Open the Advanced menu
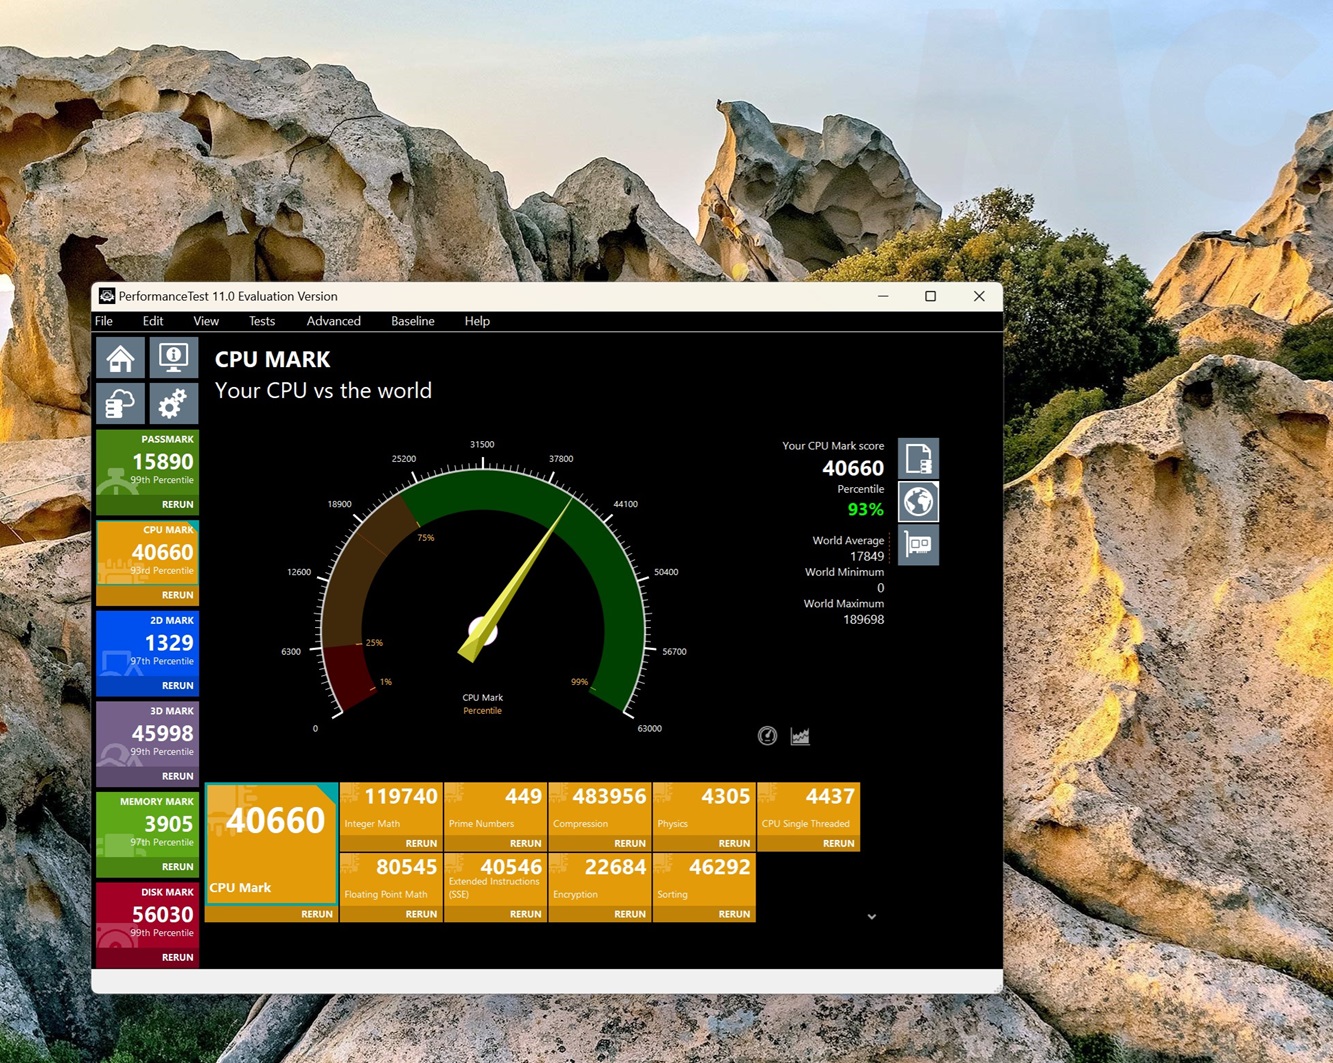Image resolution: width=1333 pixels, height=1063 pixels. [x=333, y=321]
